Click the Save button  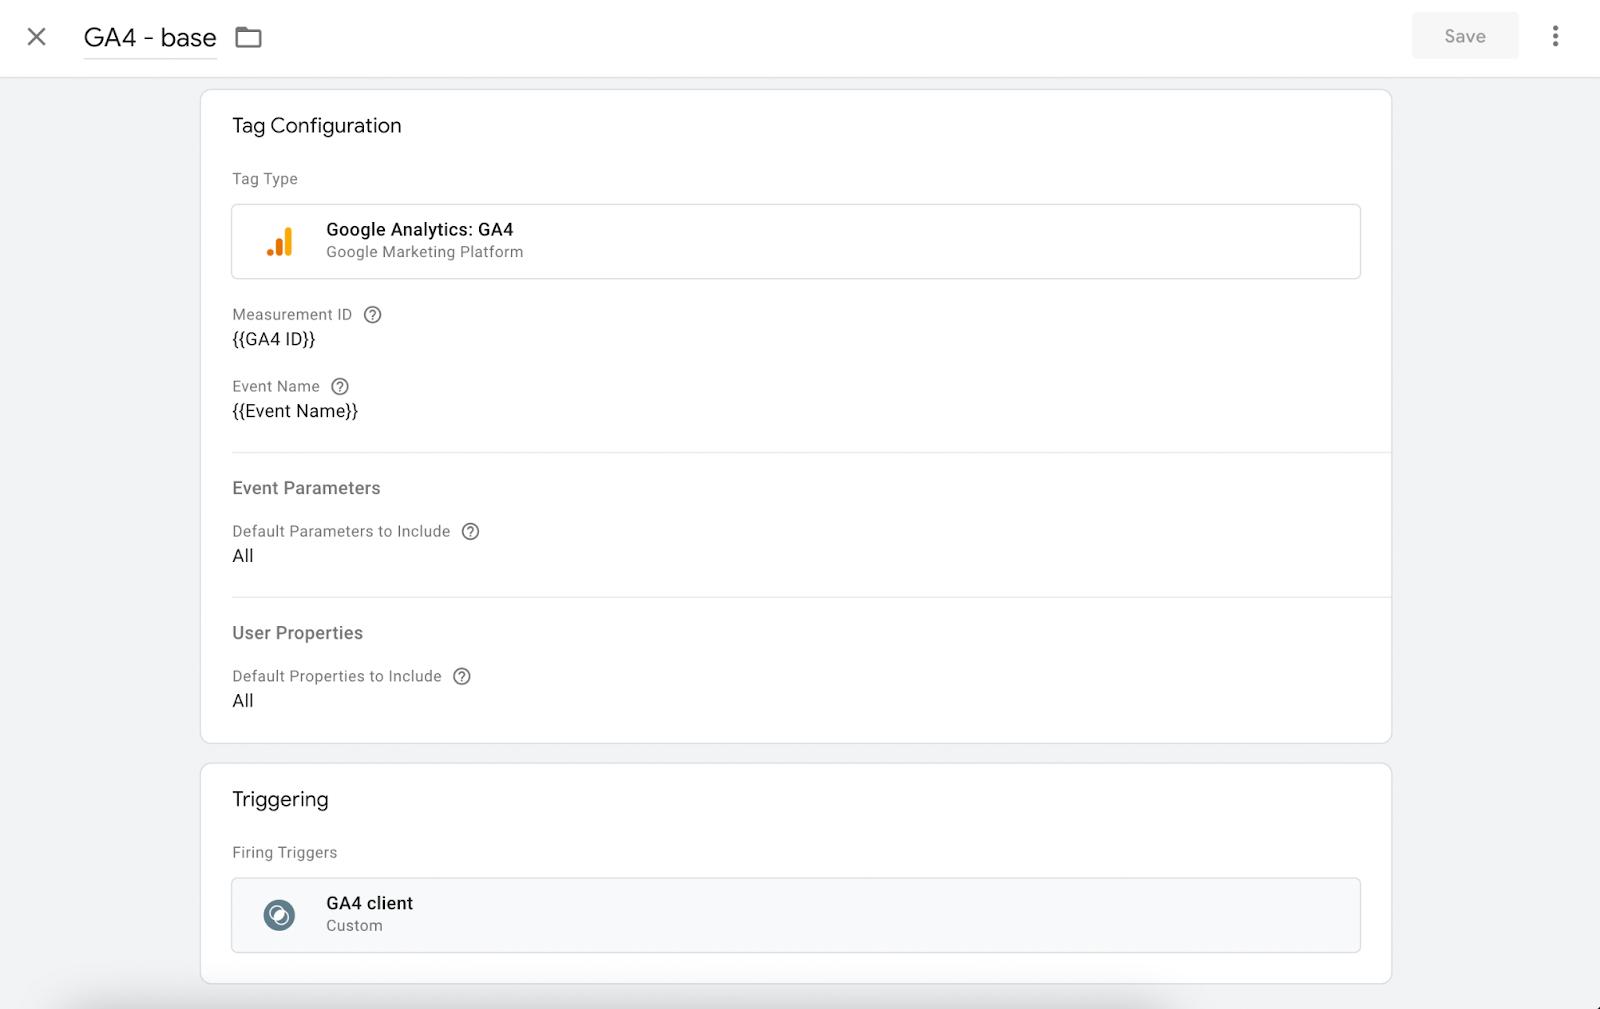coord(1465,36)
